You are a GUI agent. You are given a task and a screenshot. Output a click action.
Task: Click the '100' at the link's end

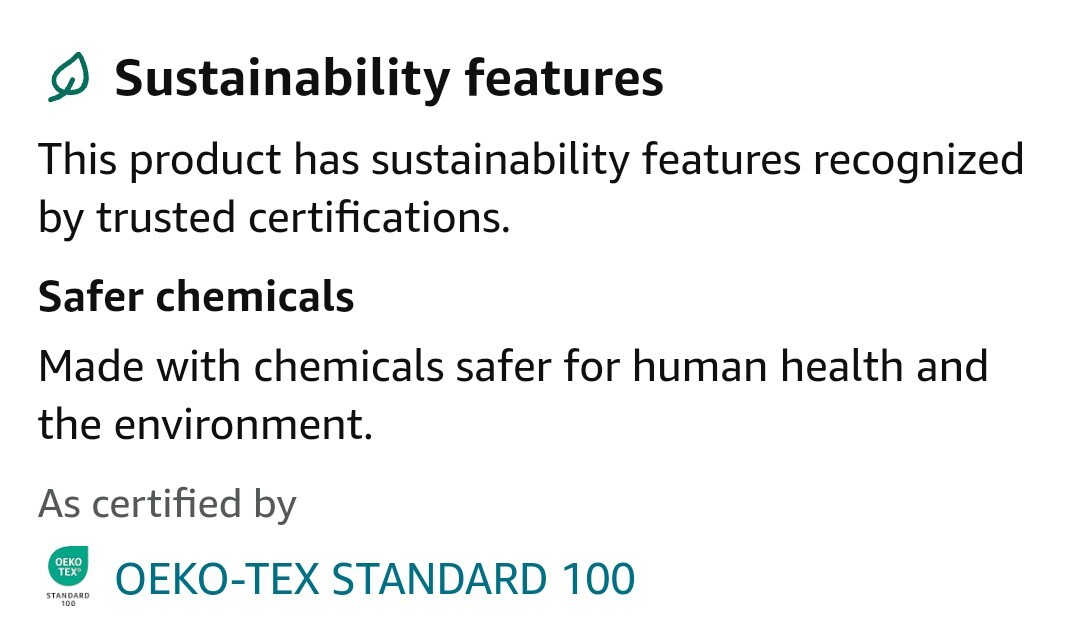click(598, 579)
